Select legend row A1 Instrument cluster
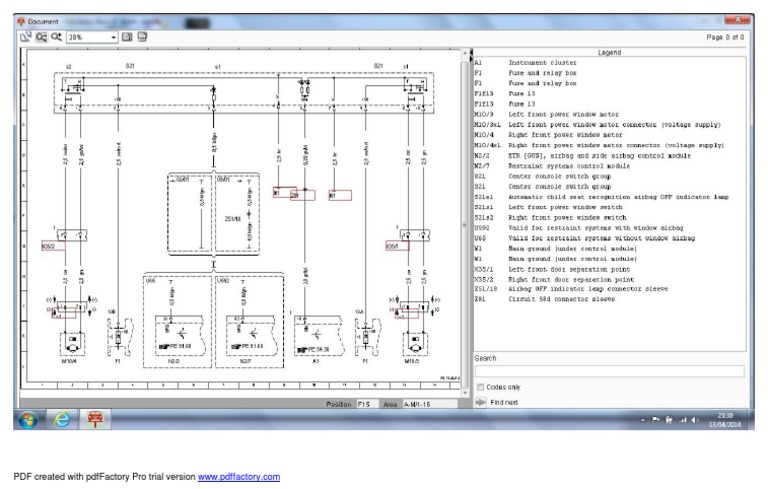The width and height of the screenshot is (768, 489). coord(609,63)
